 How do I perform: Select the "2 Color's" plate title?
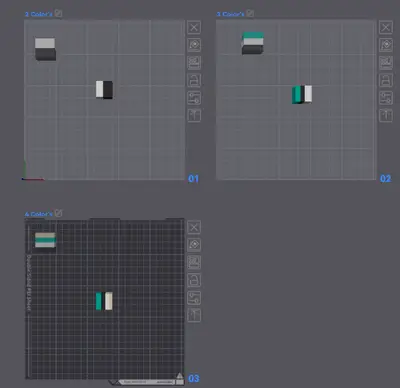tap(39, 14)
